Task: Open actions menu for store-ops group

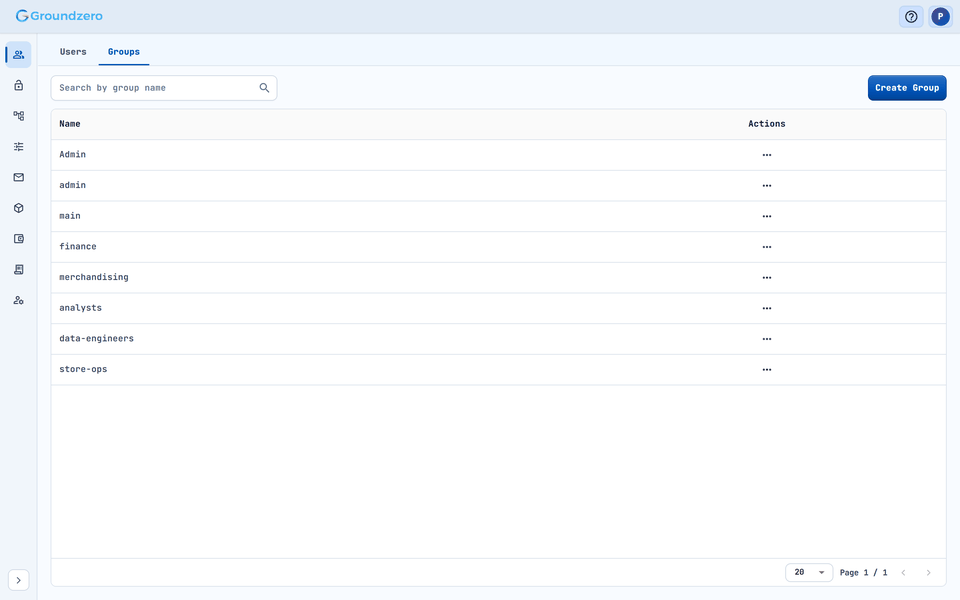Action: pyautogui.click(x=767, y=369)
